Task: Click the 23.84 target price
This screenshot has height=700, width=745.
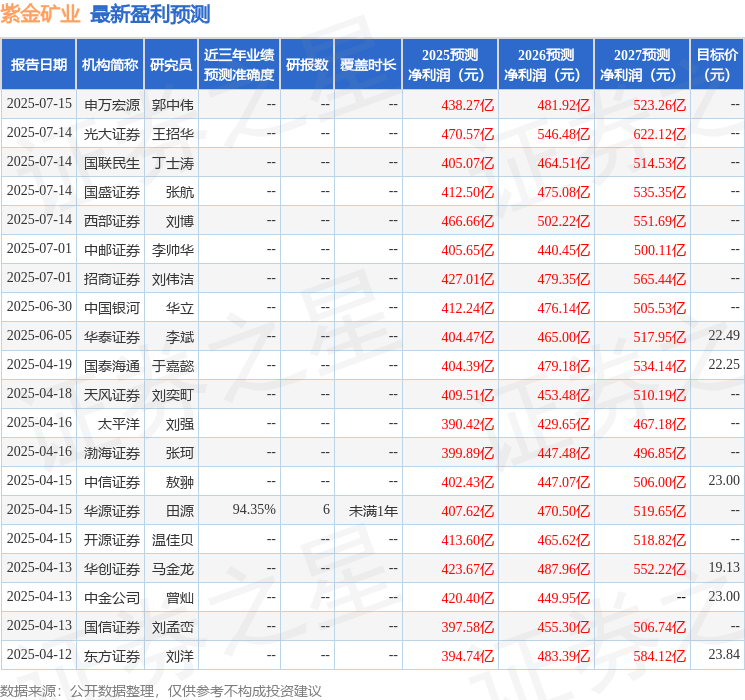Action: click(724, 654)
